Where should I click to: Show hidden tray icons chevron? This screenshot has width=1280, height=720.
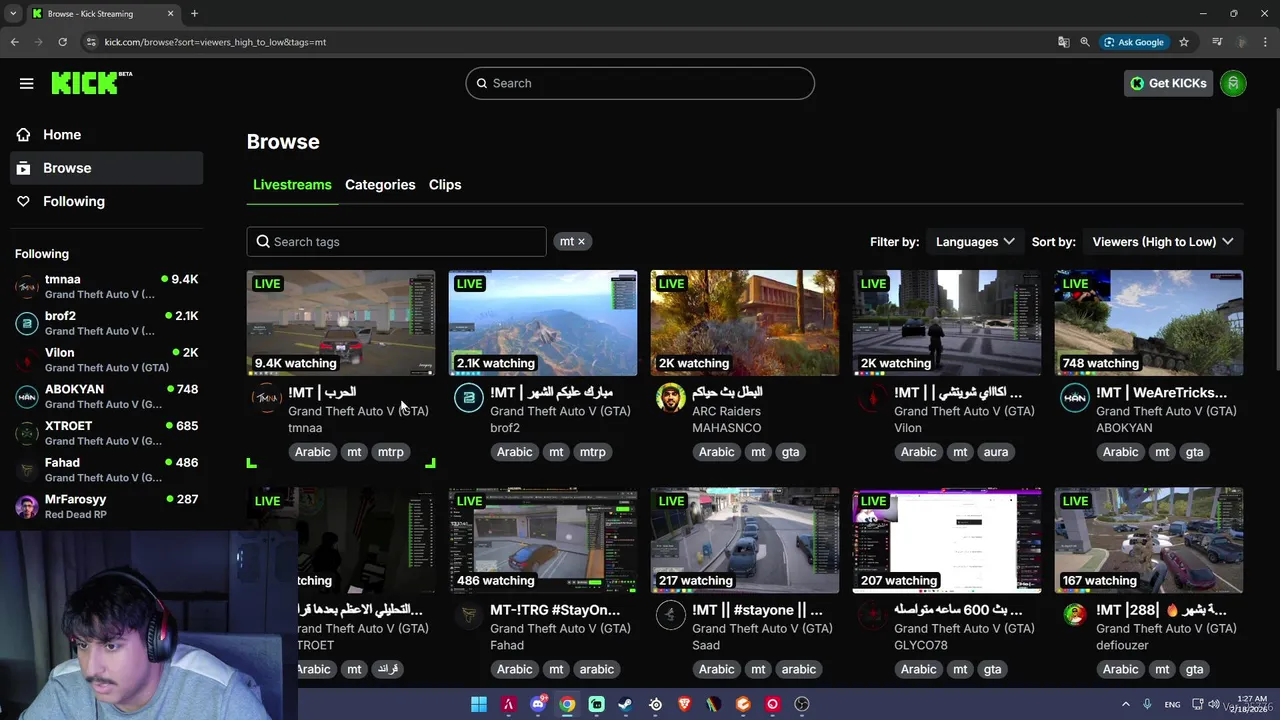coord(1125,704)
